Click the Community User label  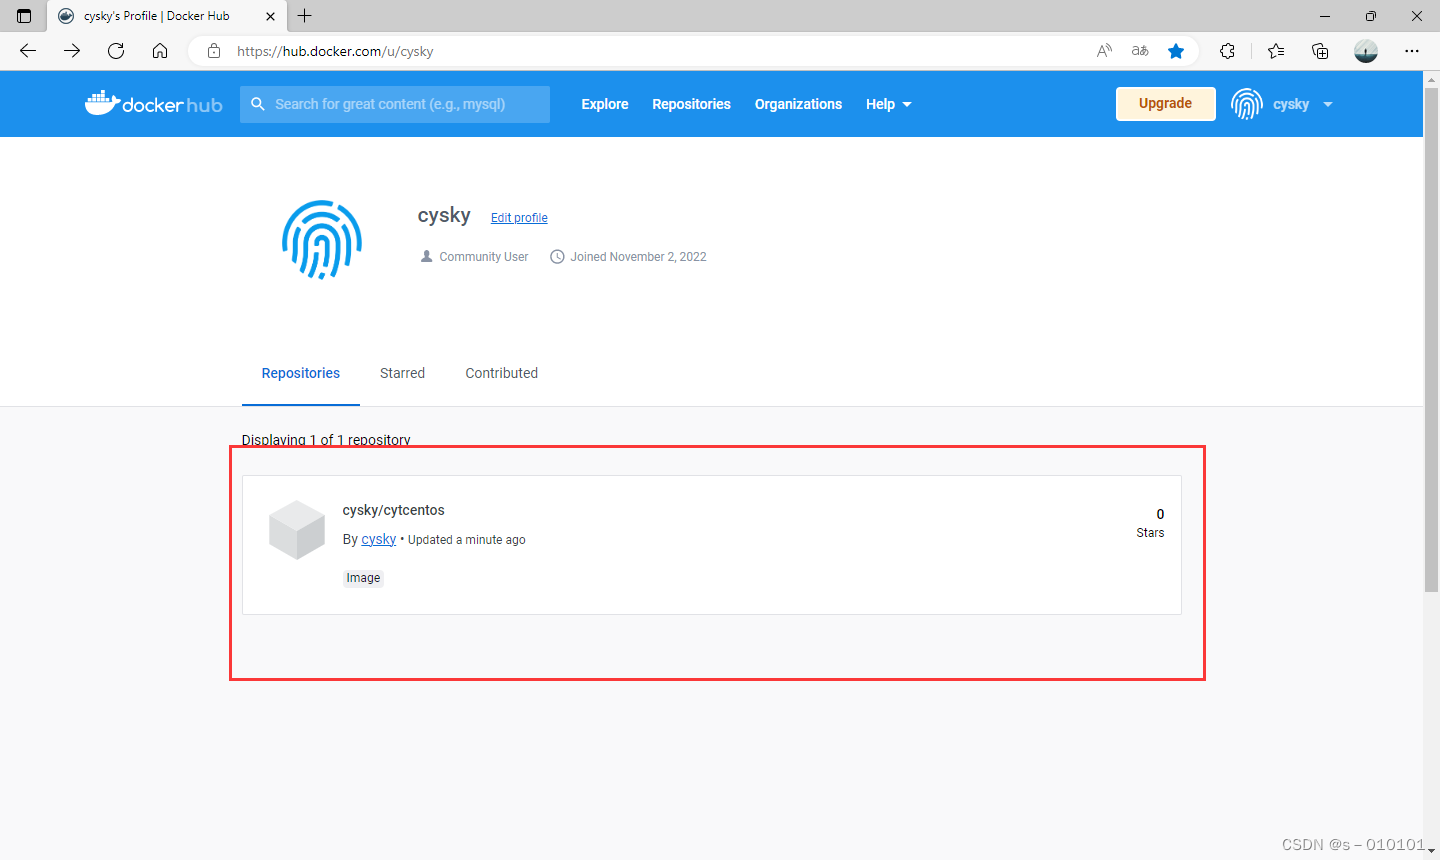click(484, 257)
